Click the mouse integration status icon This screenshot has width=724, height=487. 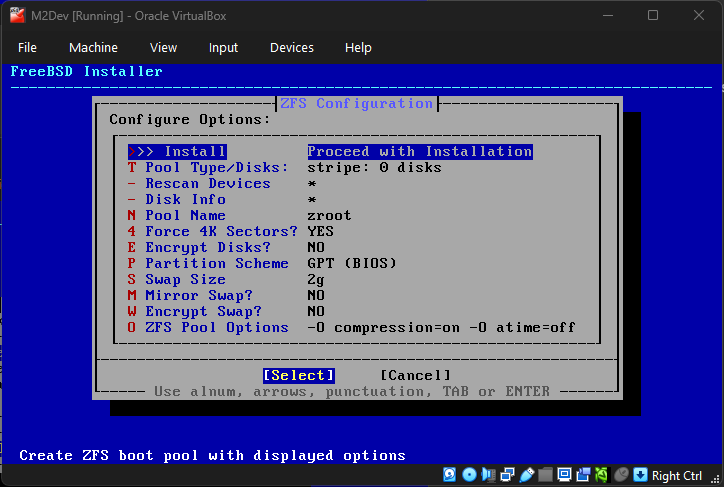click(x=620, y=475)
